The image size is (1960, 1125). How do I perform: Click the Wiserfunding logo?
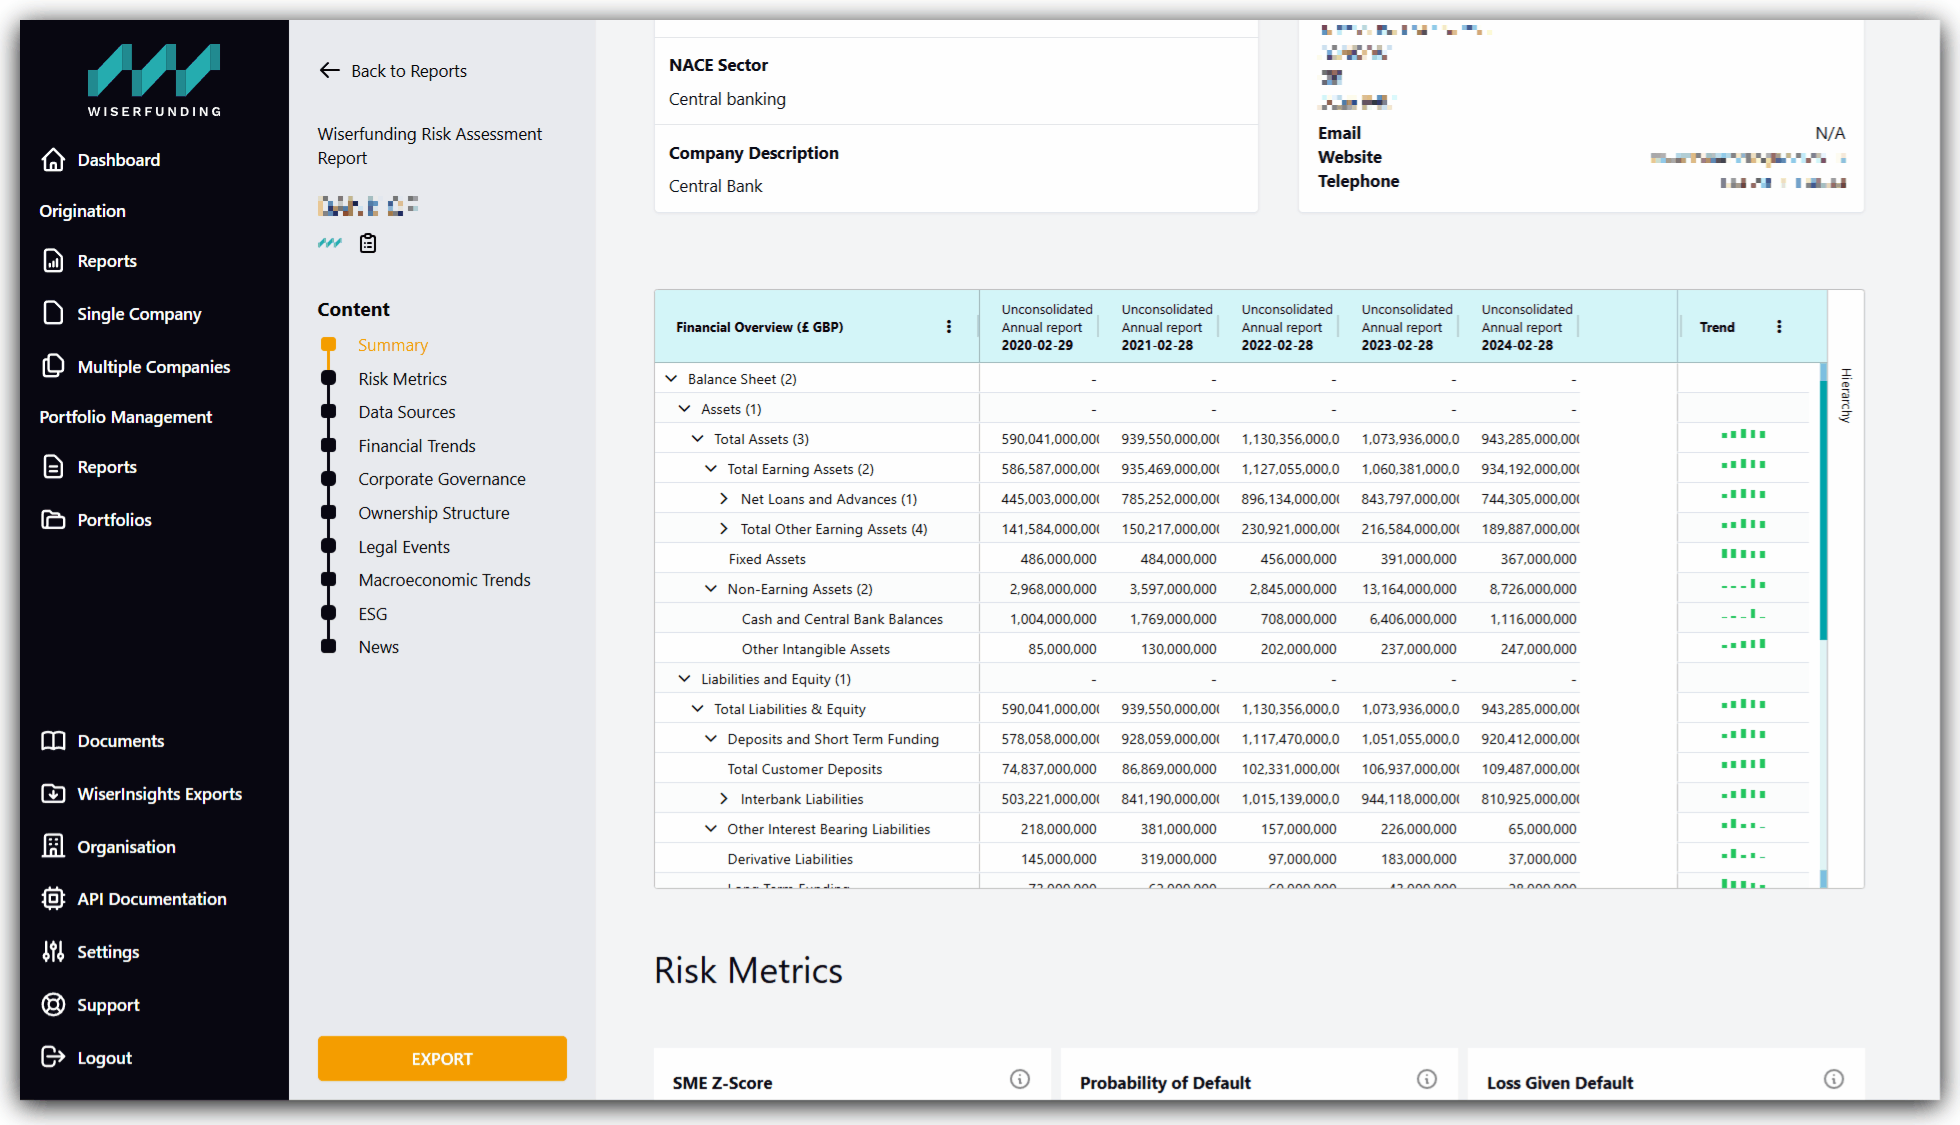(154, 80)
